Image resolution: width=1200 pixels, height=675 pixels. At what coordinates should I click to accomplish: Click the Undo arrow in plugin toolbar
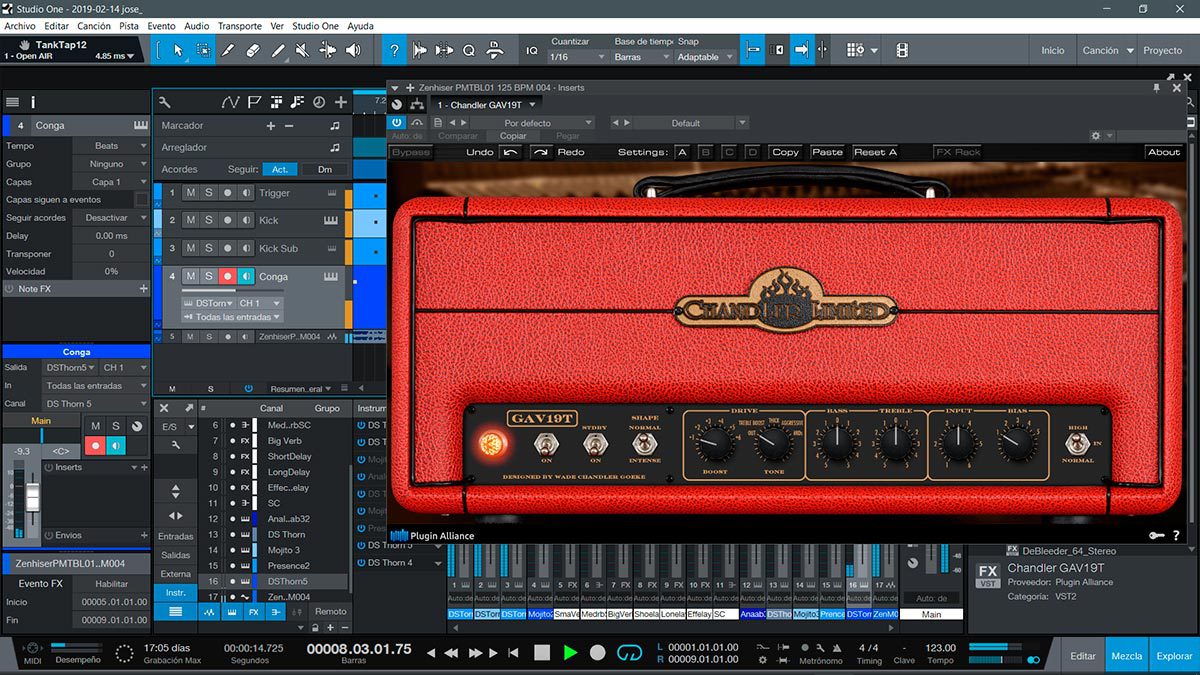point(511,152)
